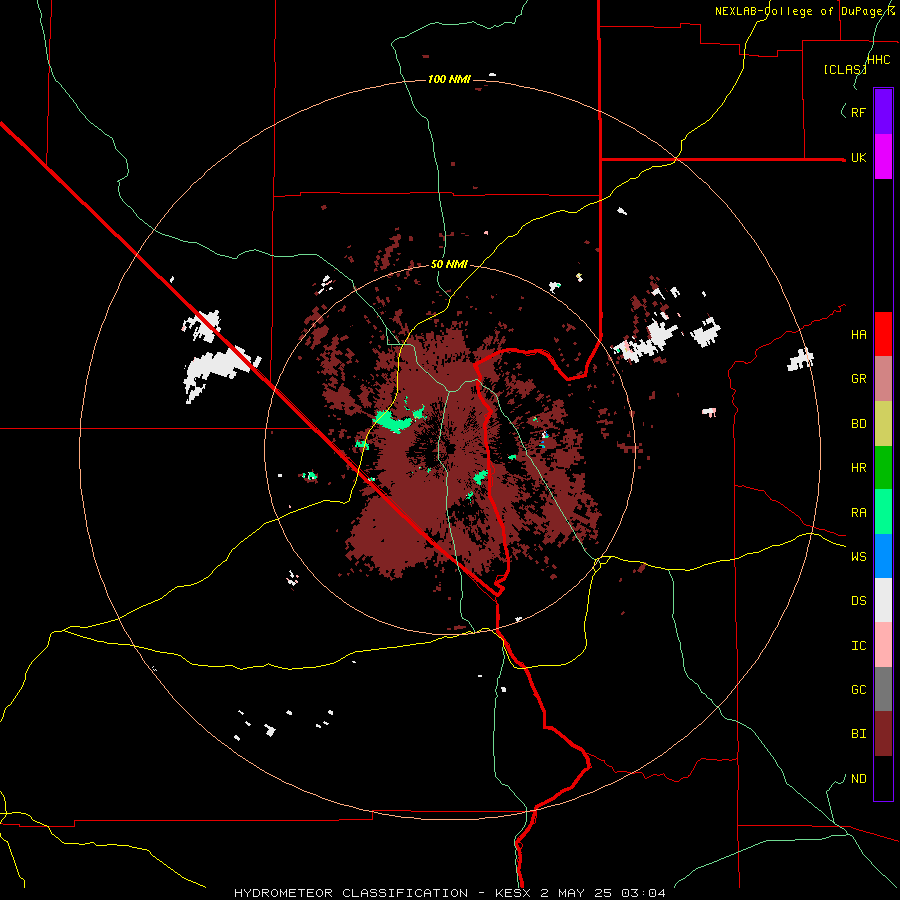Click the IC legend label
The height and width of the screenshot is (900, 900).
pos(858,646)
